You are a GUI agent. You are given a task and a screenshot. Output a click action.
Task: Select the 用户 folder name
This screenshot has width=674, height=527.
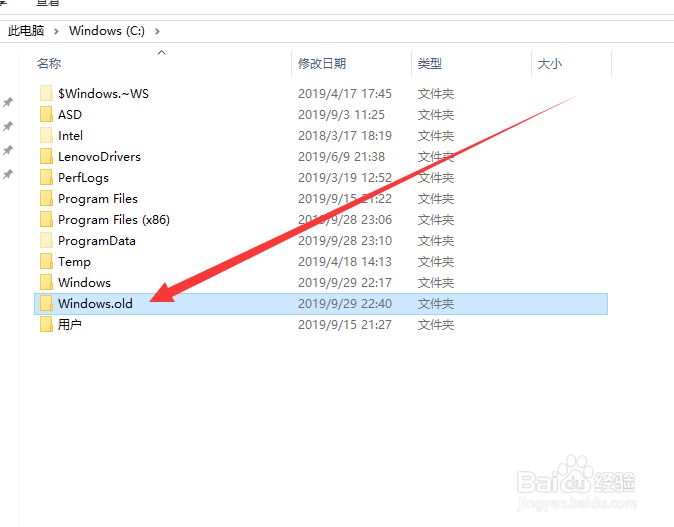70,325
